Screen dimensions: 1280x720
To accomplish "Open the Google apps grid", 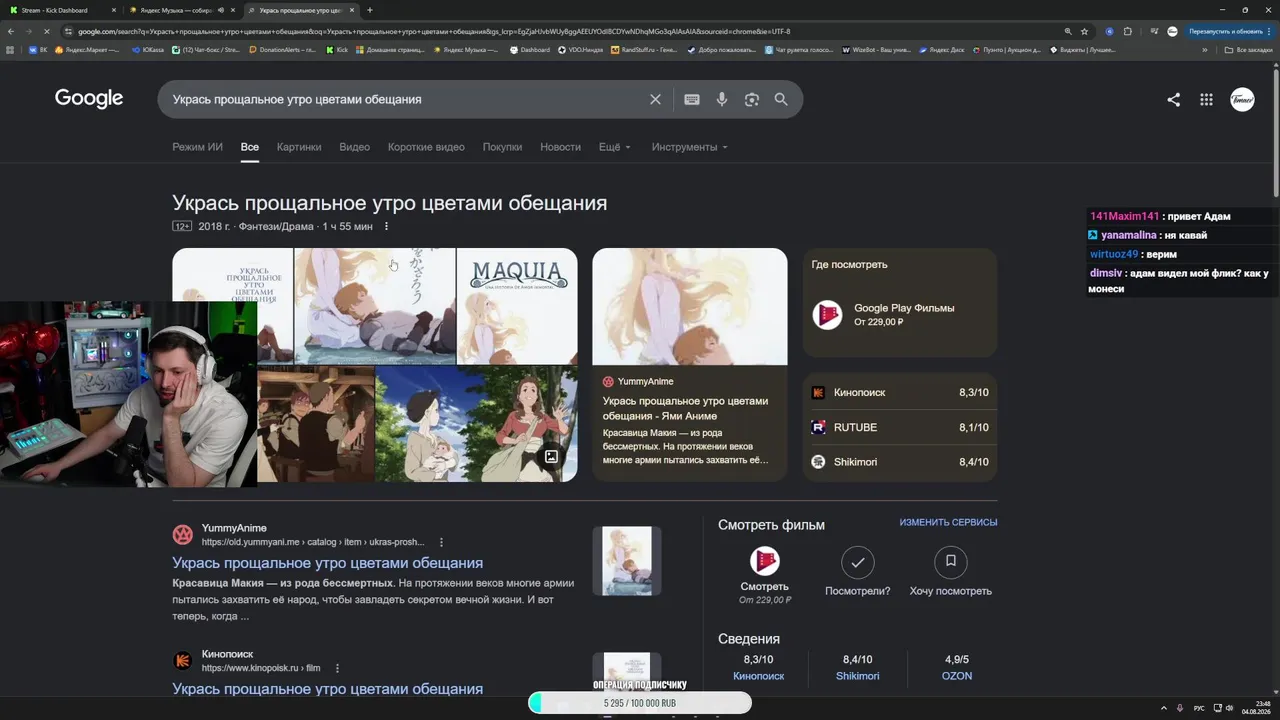I will click(x=1207, y=100).
